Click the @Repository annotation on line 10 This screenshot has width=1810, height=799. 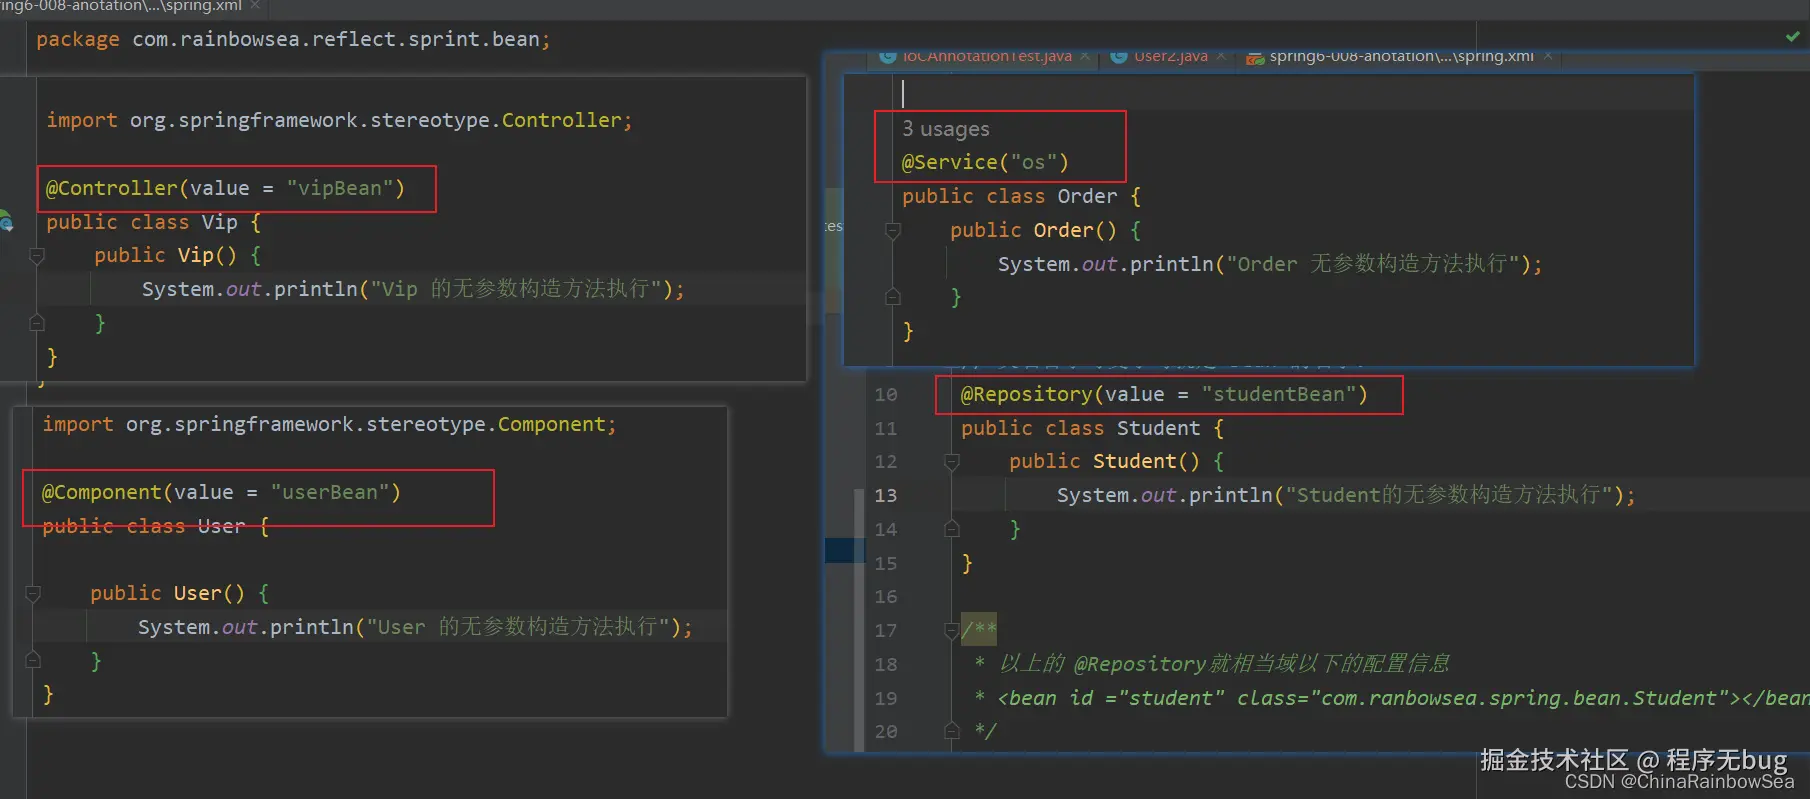tap(1026, 394)
